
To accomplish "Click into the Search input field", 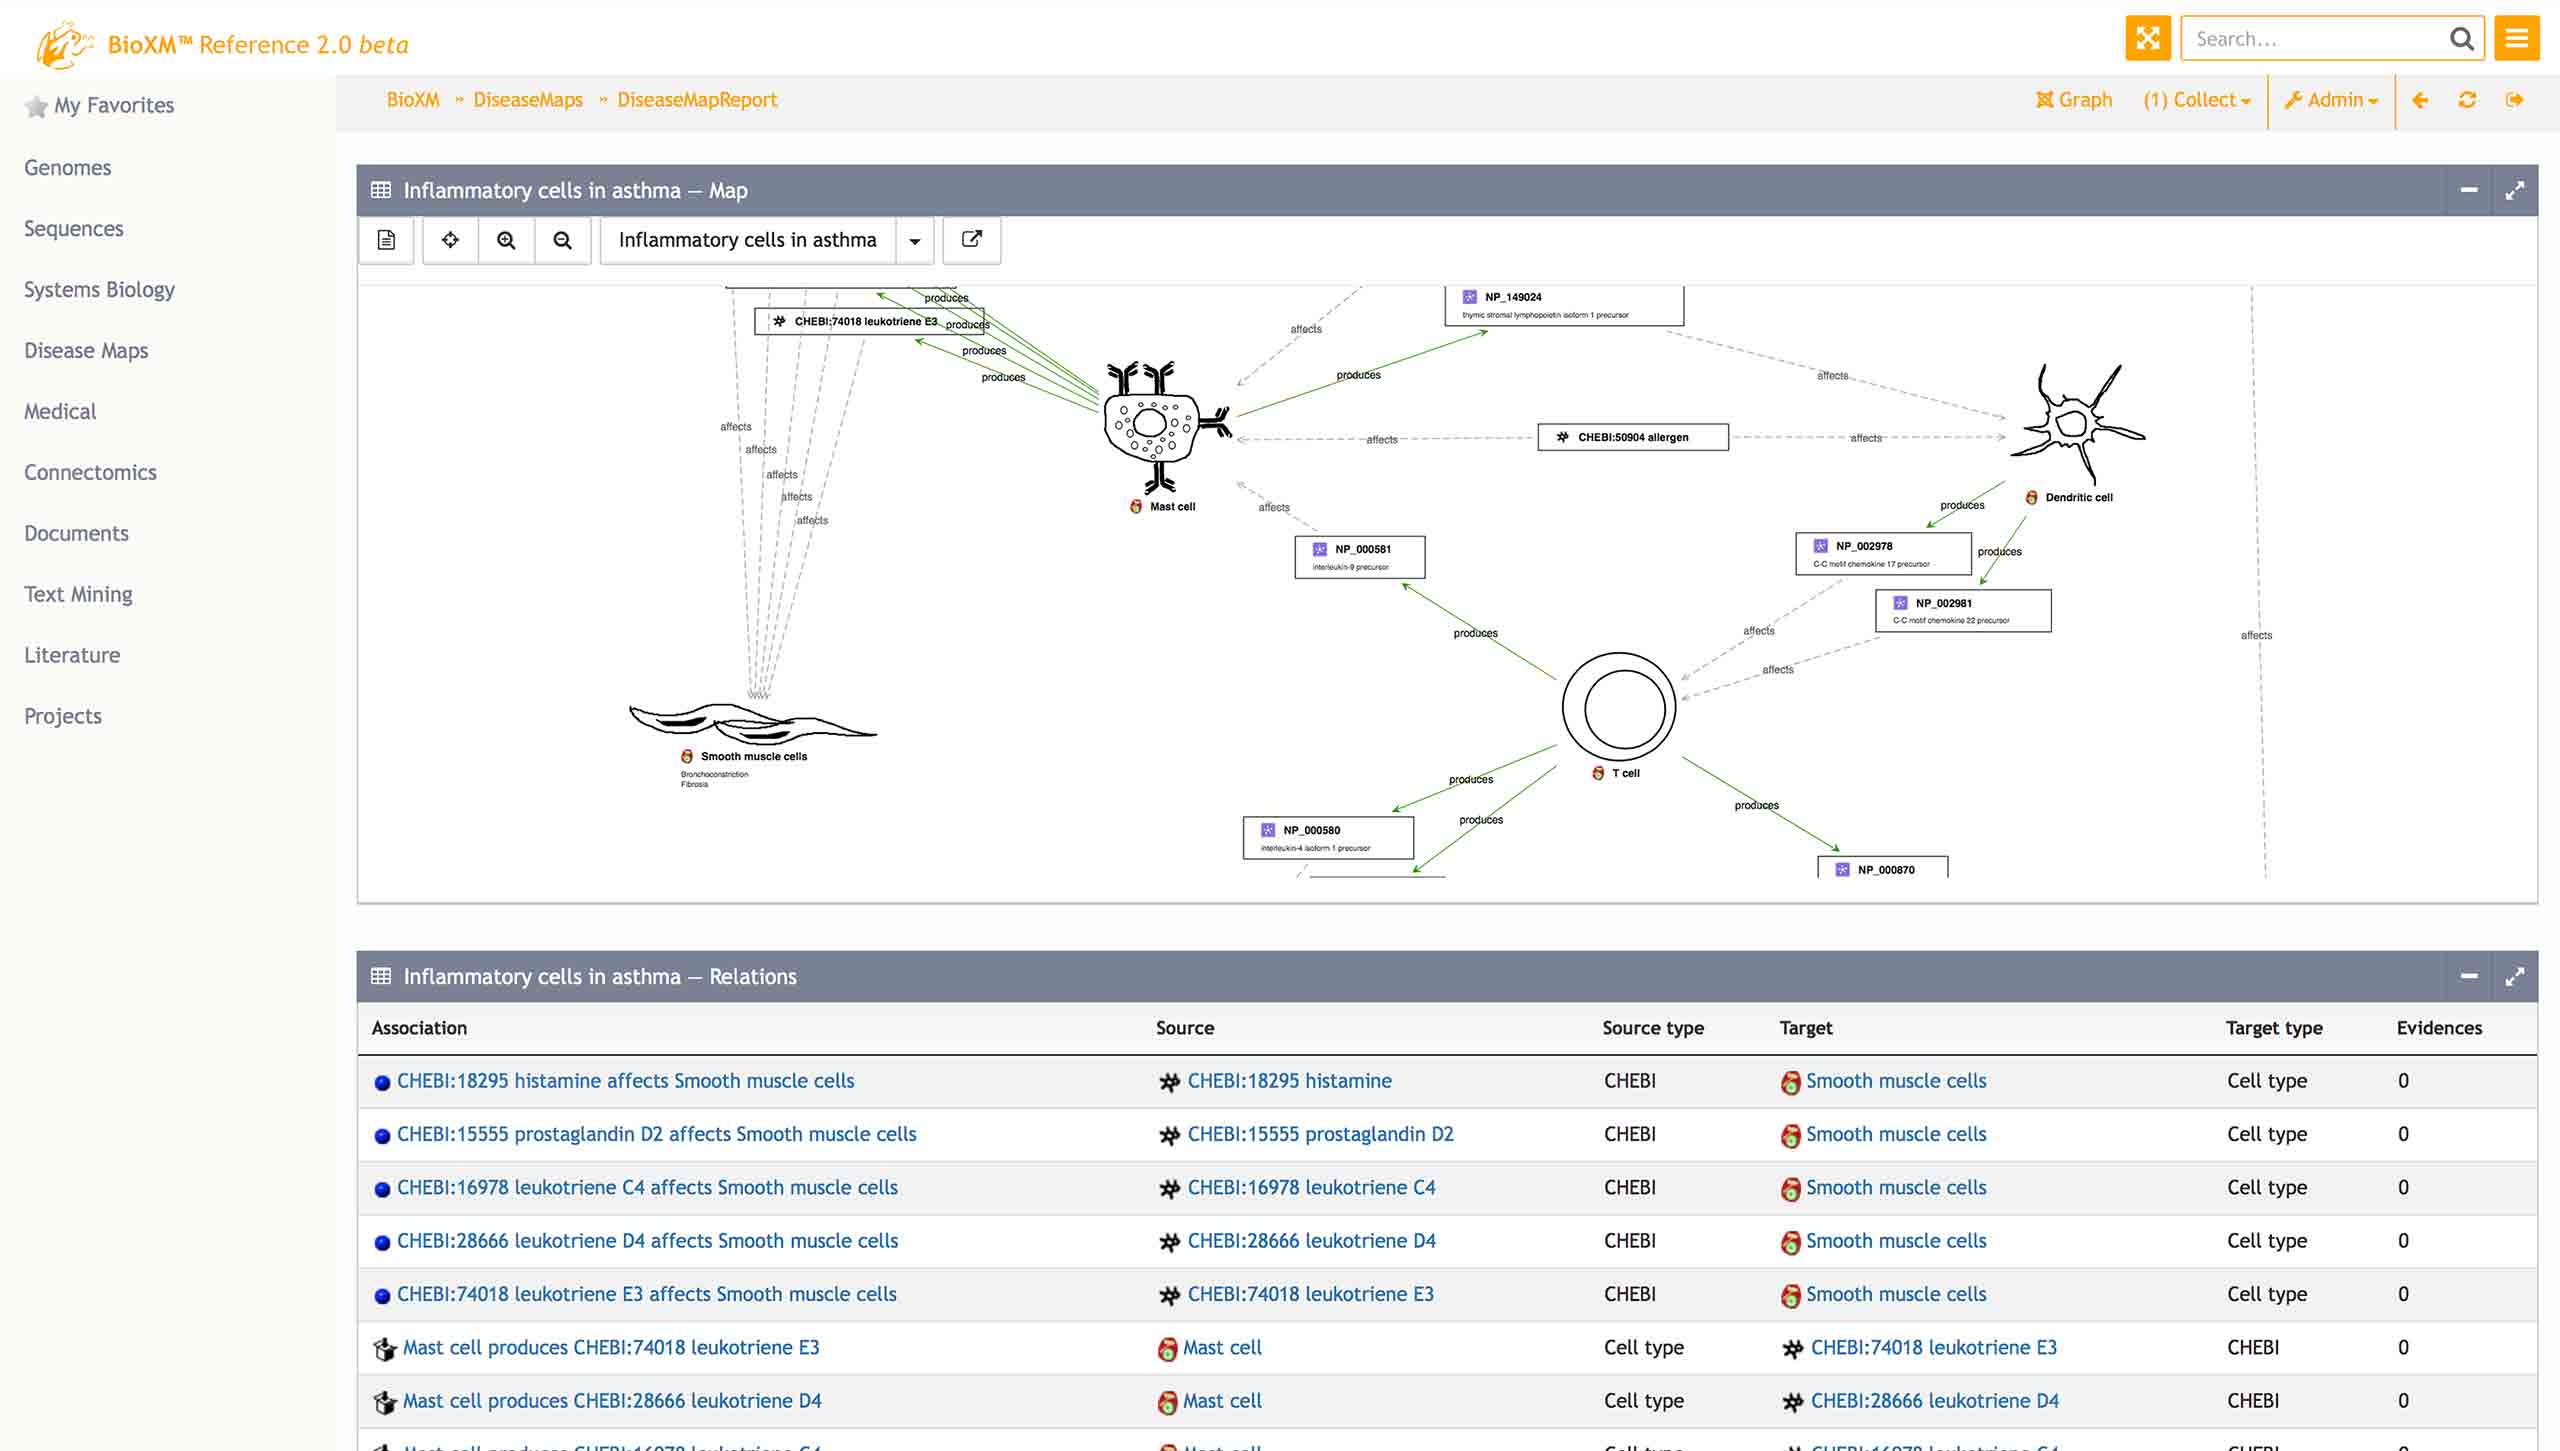I will pyautogui.click(x=2315, y=39).
